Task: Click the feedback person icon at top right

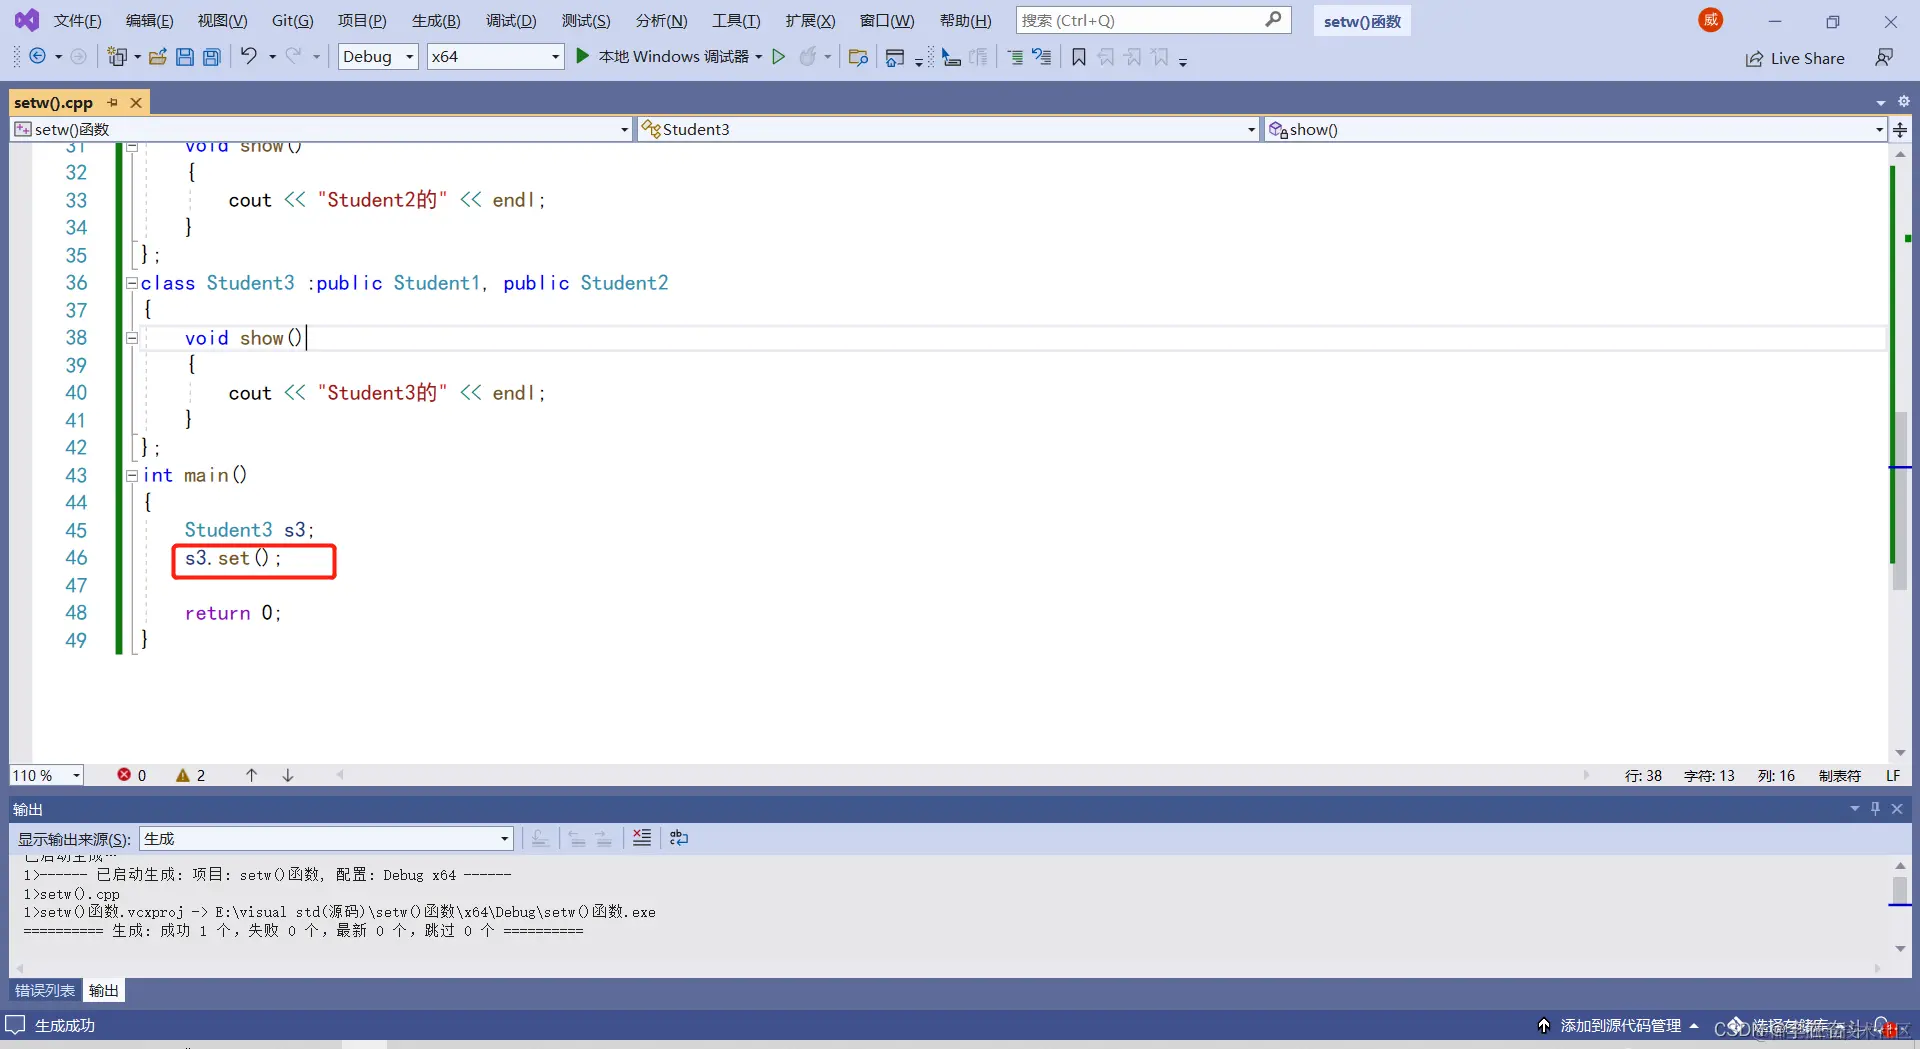Action: coord(1884,58)
